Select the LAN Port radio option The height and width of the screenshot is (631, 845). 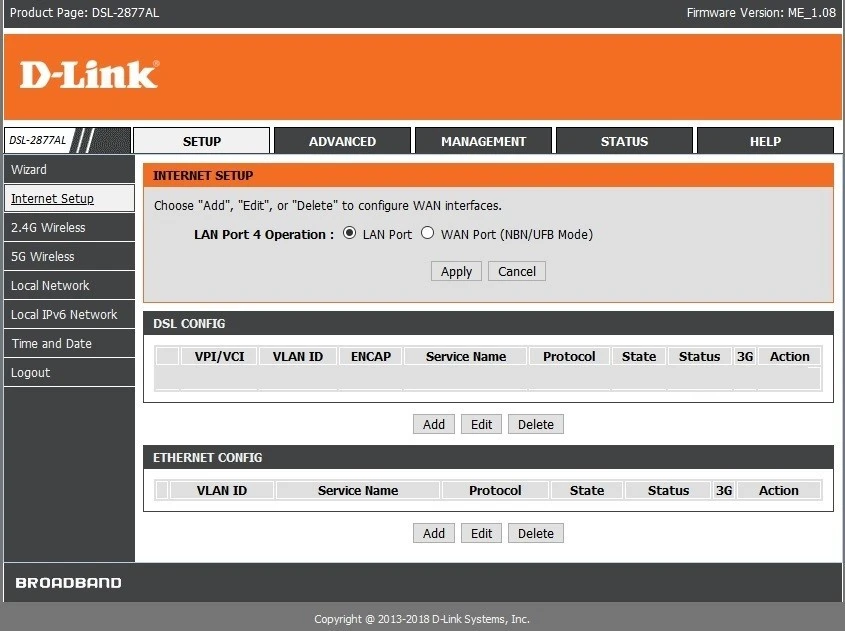349,233
